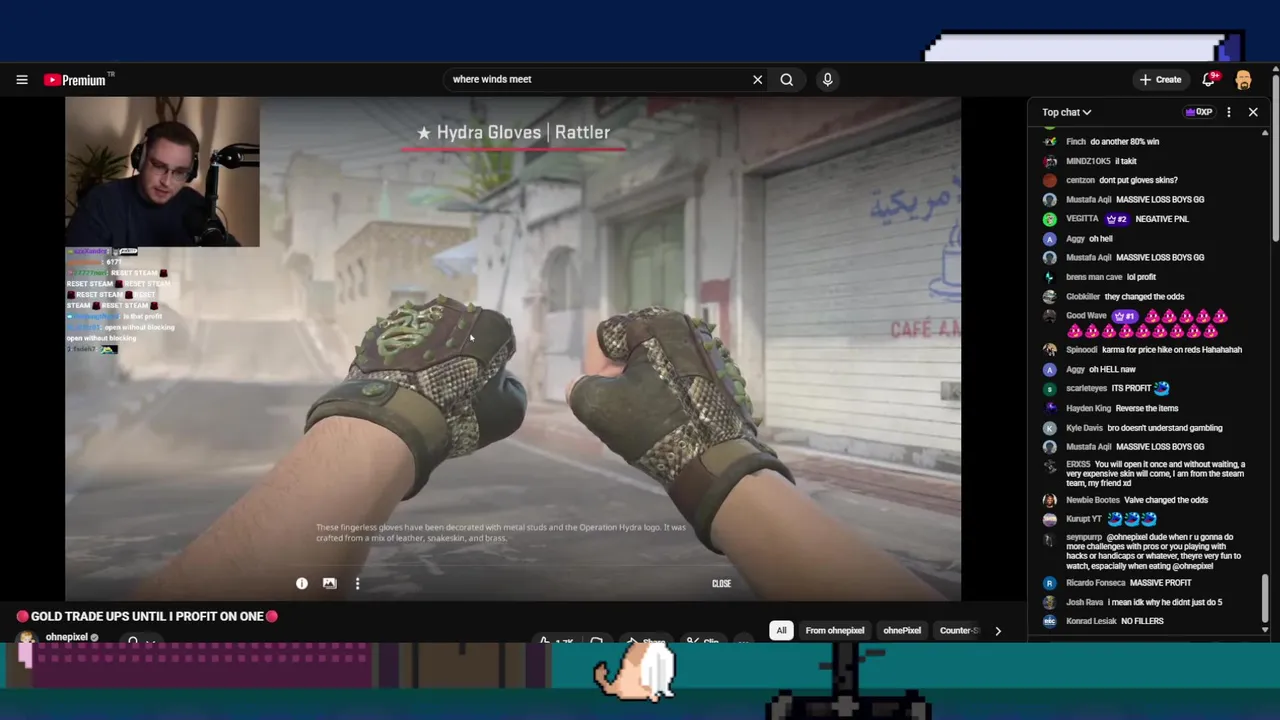This screenshot has width=1280, height=720.
Task: Click chat author name 'ERXSS'
Action: (1078, 465)
